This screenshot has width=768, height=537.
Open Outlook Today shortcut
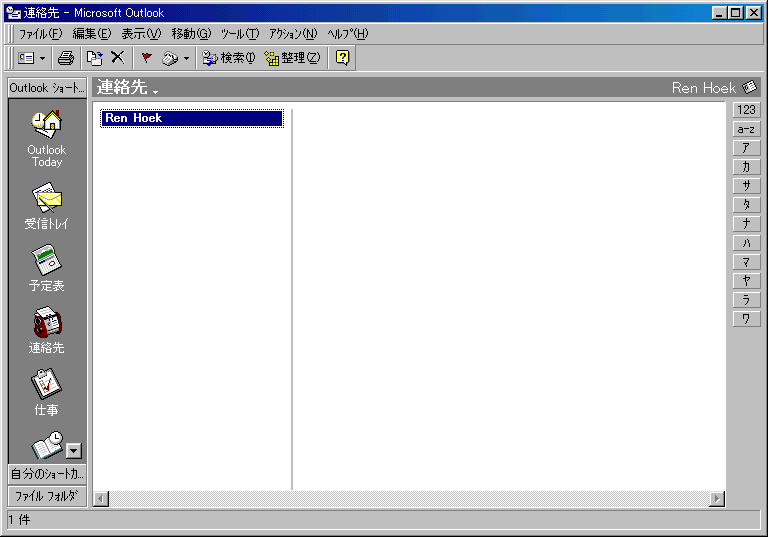point(46,137)
